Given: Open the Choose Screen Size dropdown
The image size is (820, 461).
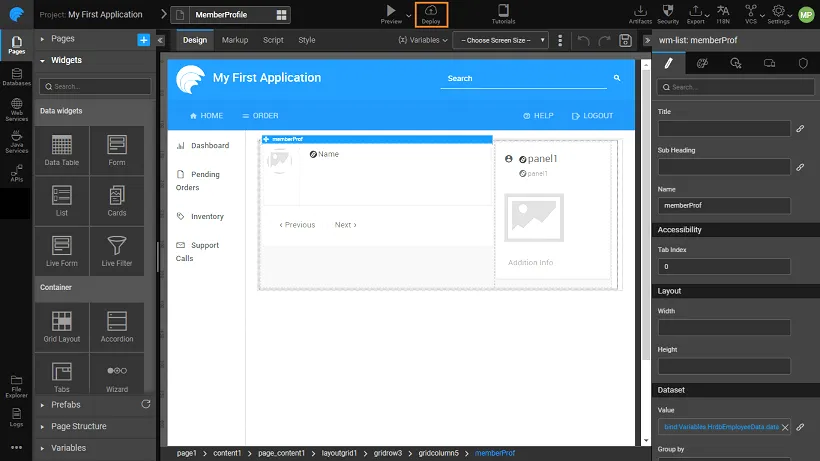Looking at the screenshot, I should (500, 40).
